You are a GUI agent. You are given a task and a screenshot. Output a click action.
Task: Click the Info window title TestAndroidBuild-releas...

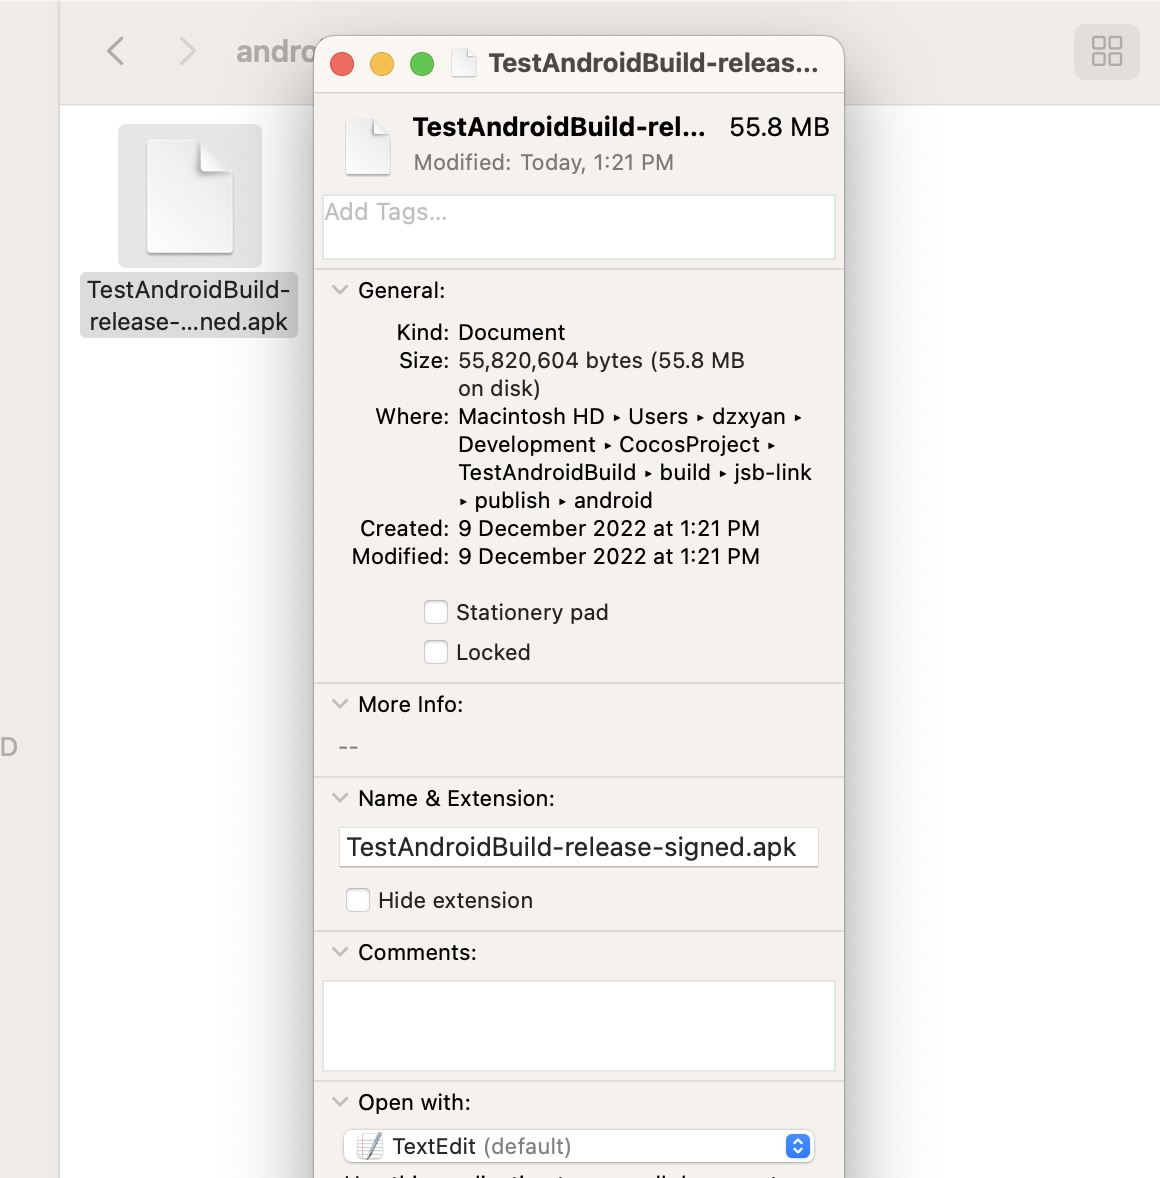click(x=653, y=63)
